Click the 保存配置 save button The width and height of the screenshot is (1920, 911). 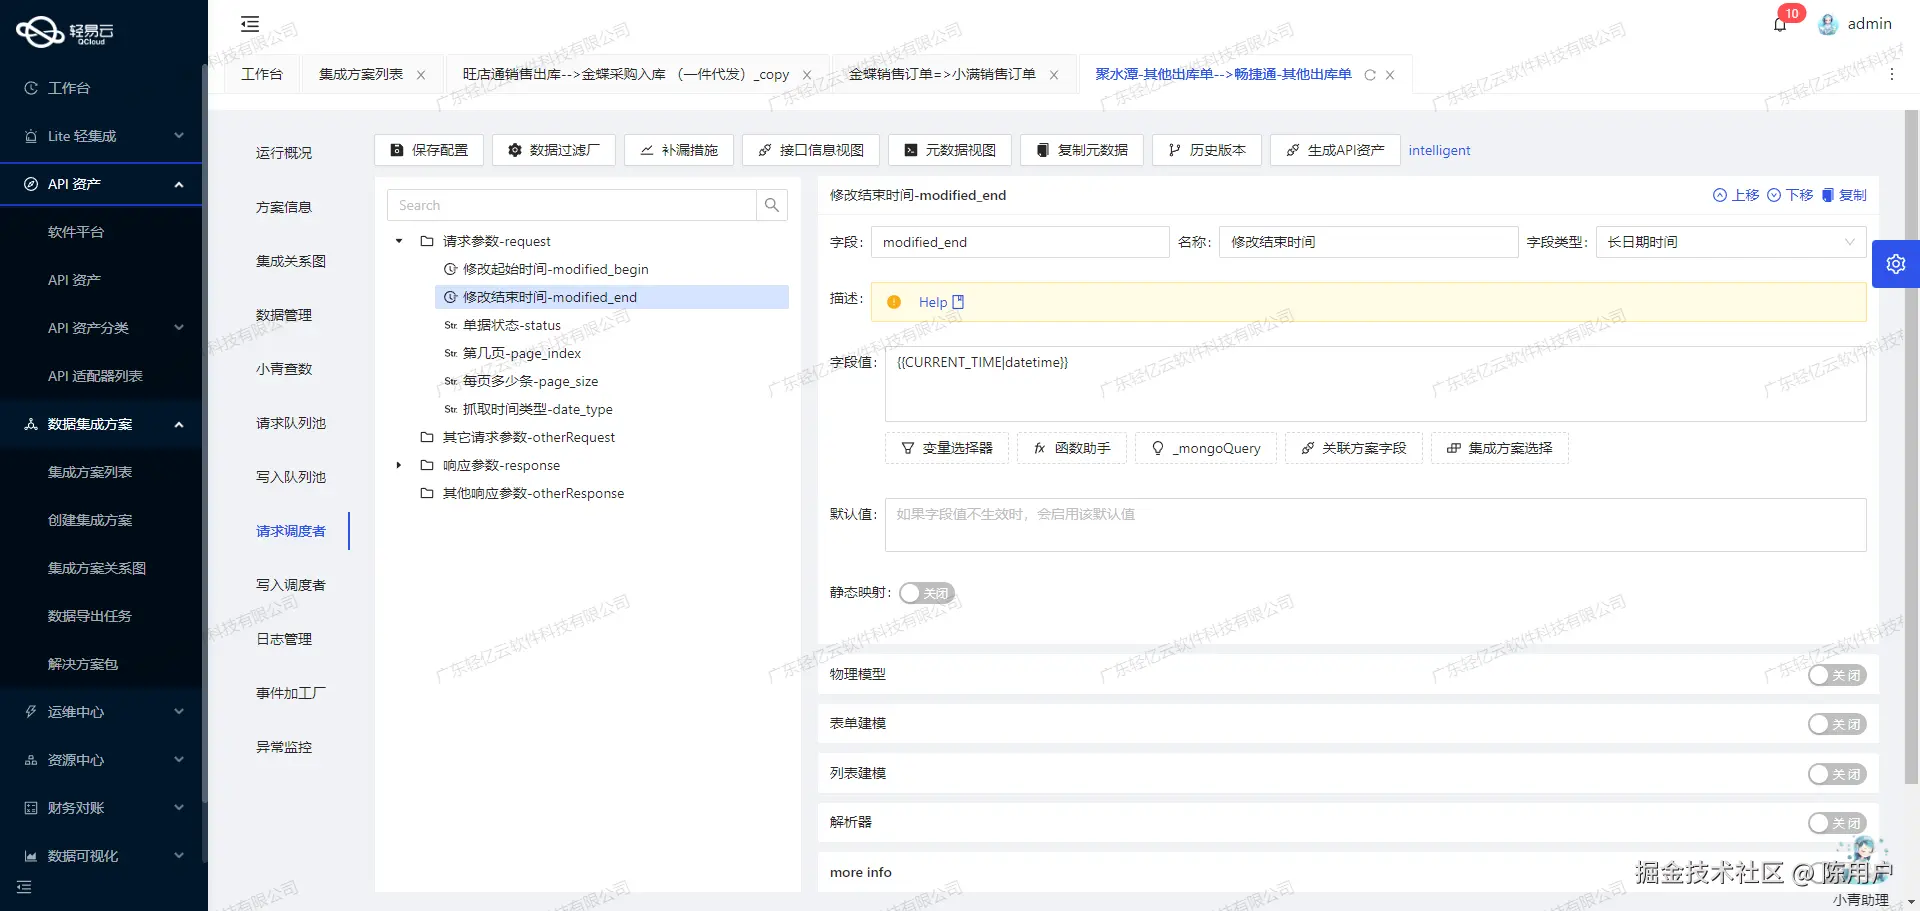point(428,150)
